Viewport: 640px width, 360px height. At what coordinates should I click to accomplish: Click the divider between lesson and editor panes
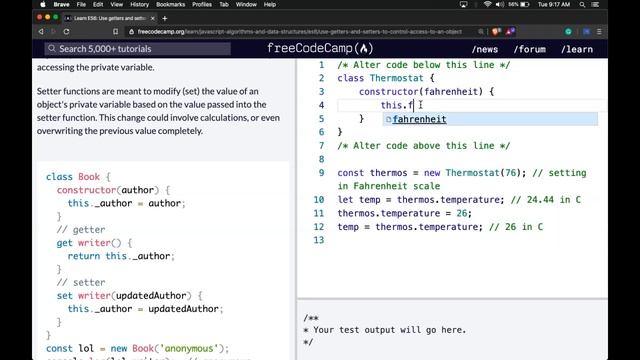296,209
